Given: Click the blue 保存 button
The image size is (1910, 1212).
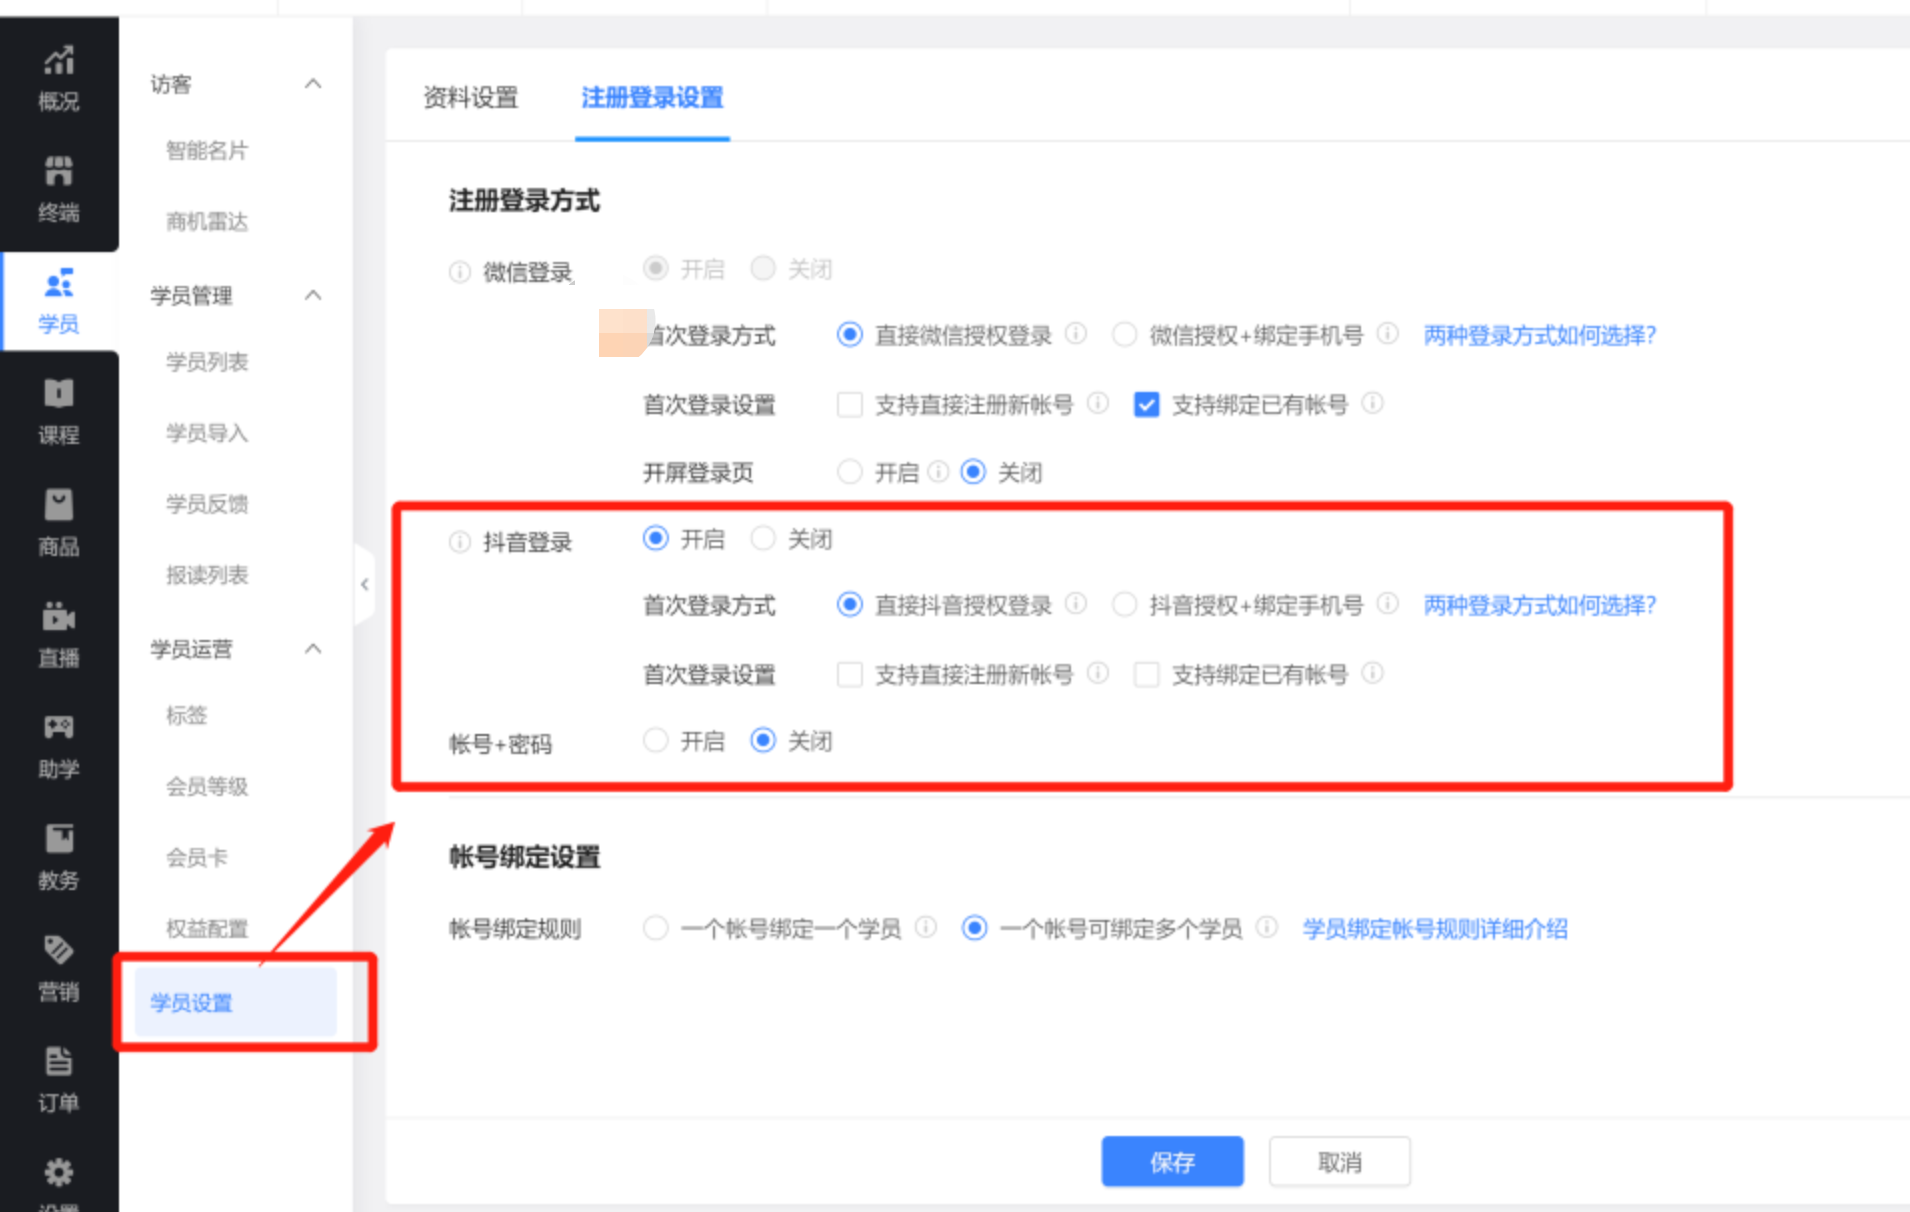Looking at the screenshot, I should point(1172,1162).
